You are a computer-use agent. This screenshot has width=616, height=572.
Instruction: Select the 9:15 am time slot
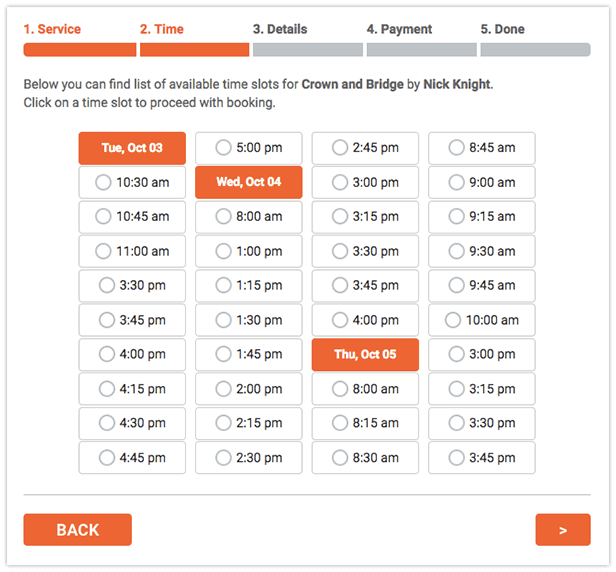[x=482, y=216]
